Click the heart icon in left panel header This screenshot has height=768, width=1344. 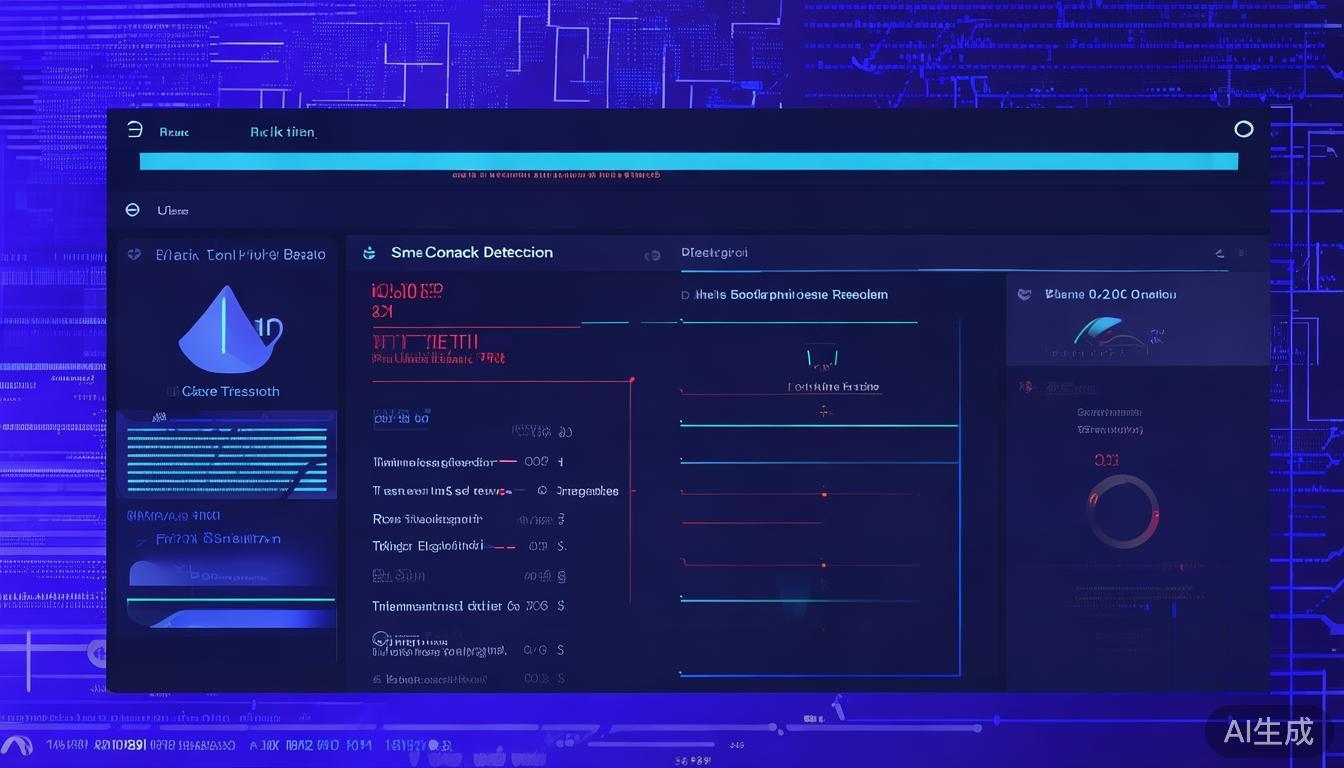click(134, 255)
